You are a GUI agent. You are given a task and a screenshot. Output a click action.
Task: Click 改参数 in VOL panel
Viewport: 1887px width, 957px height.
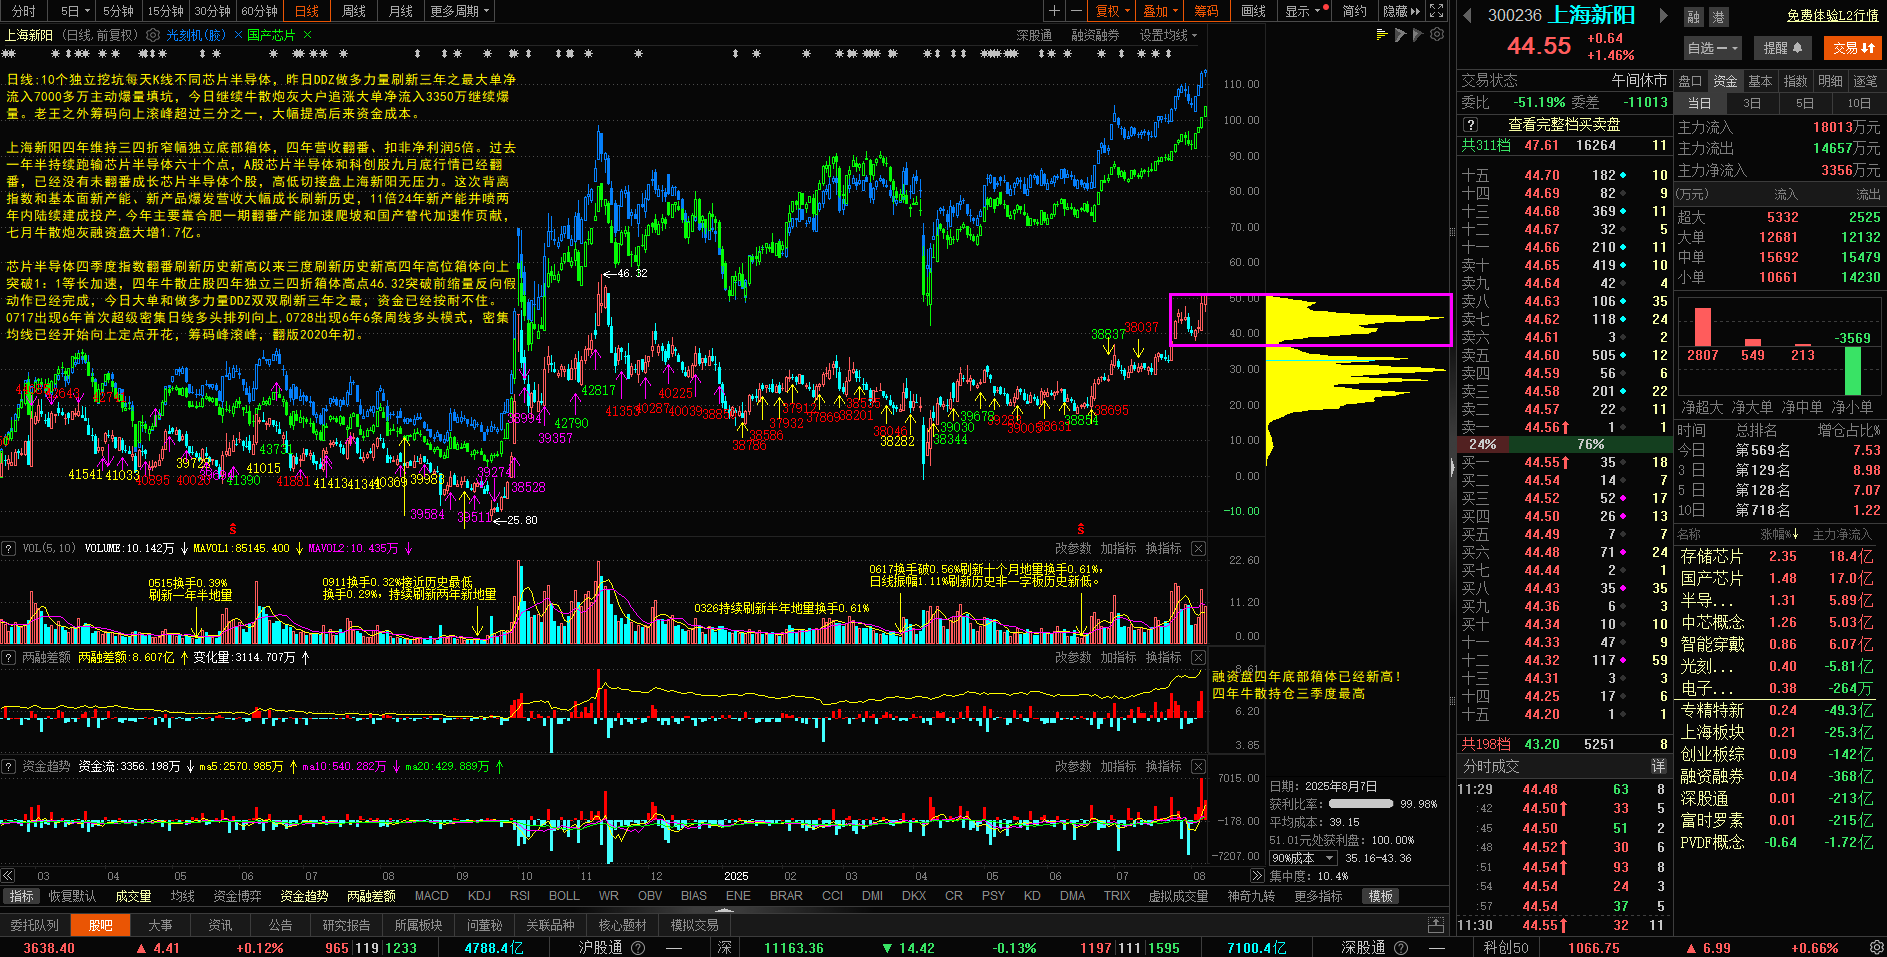[1073, 548]
